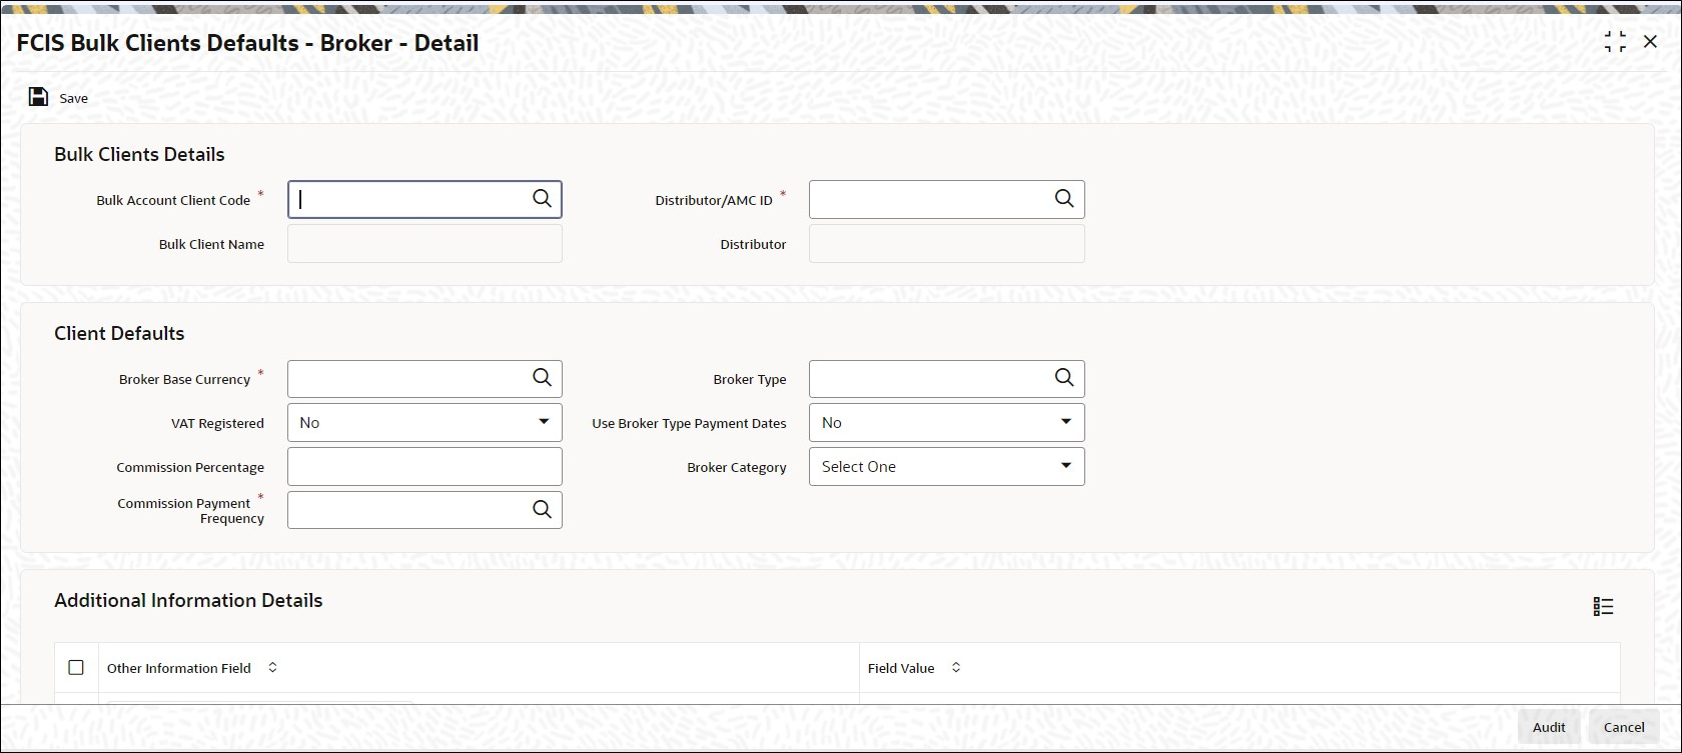1682x753 pixels.
Task: Click the Additional Information Details heading
Action: point(188,600)
